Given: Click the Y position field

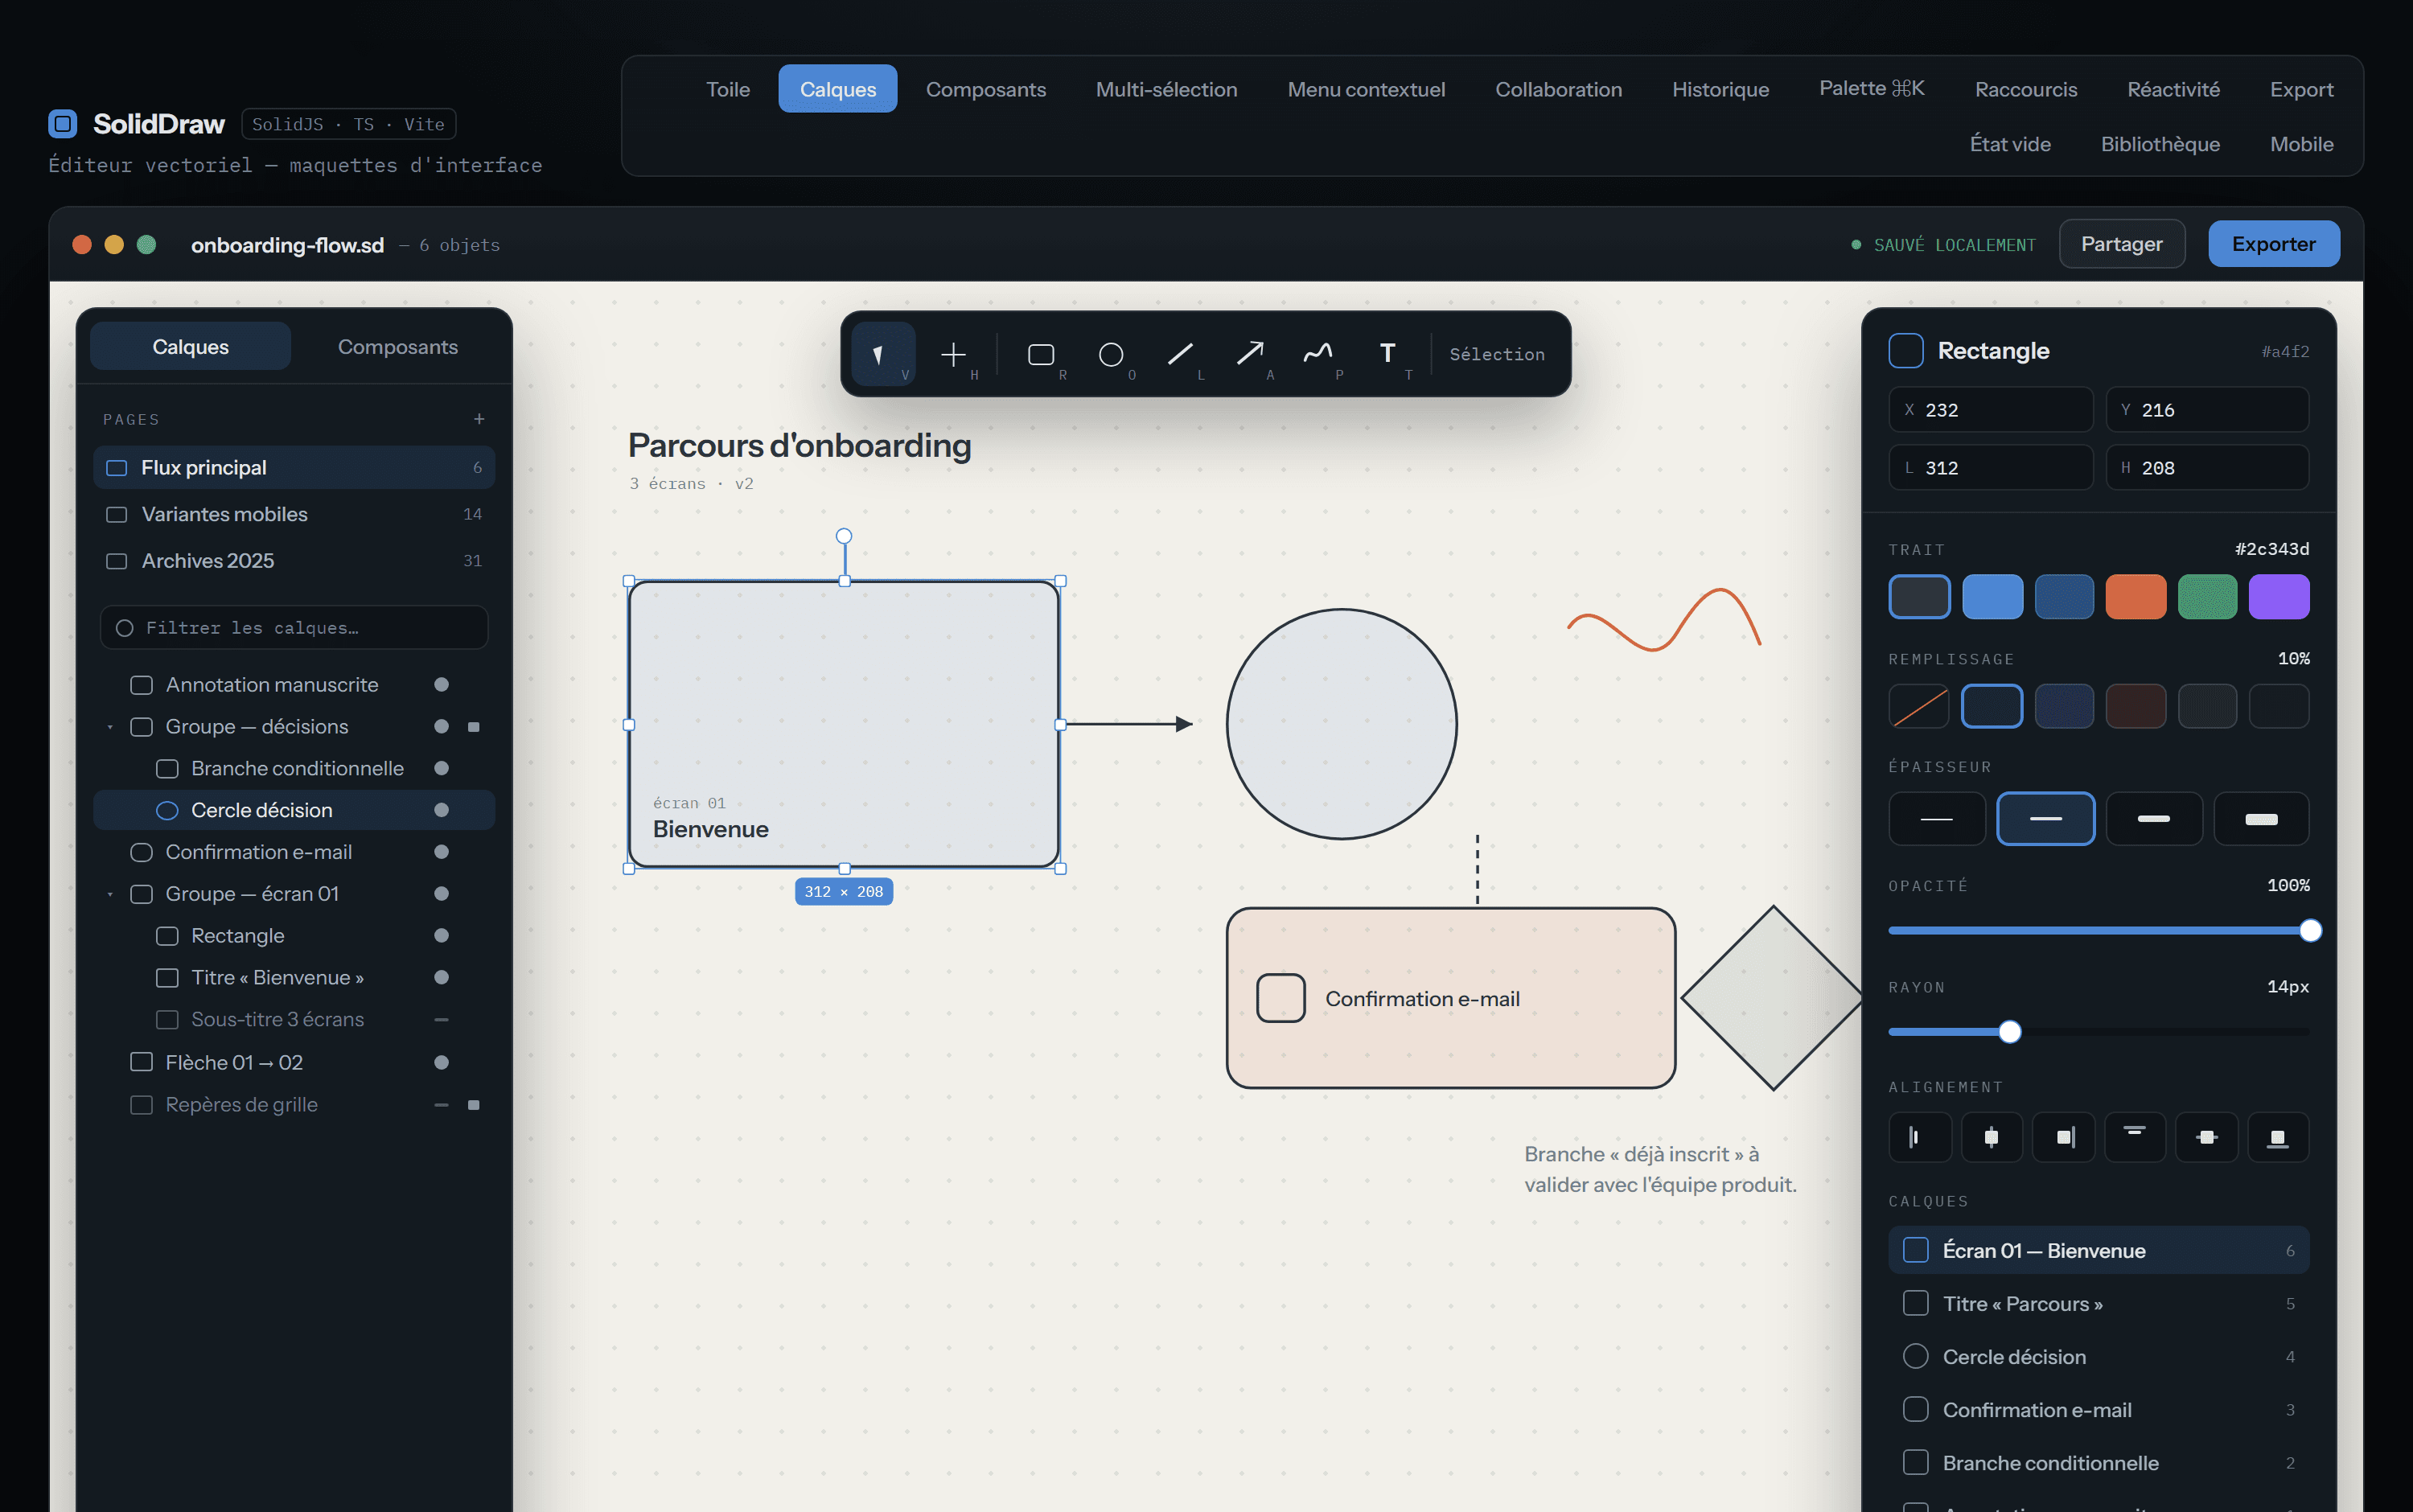Looking at the screenshot, I should click(2207, 410).
